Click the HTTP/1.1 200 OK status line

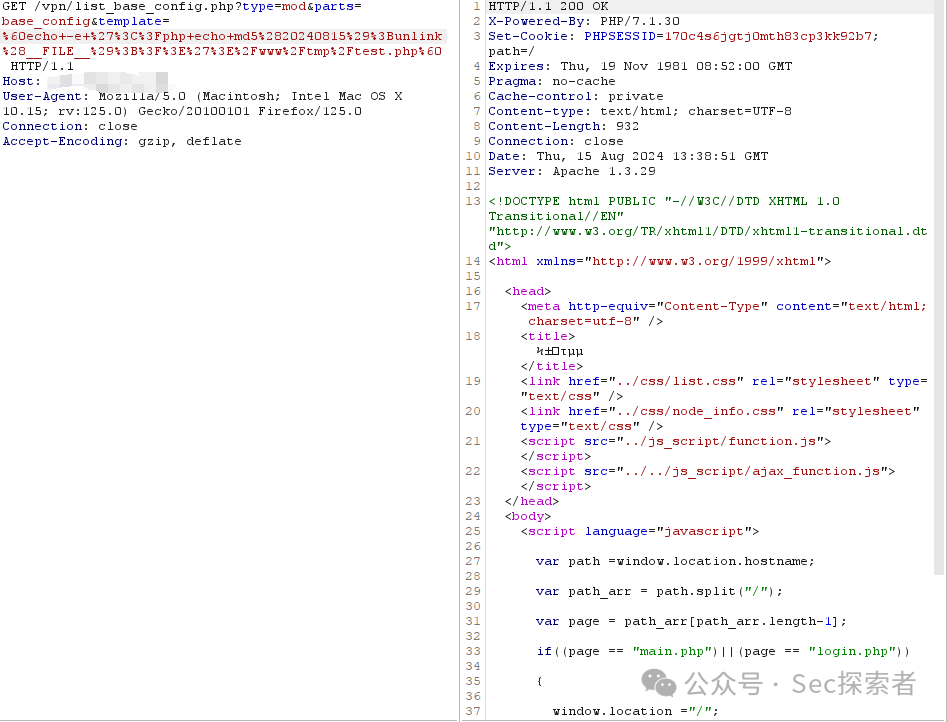(548, 6)
